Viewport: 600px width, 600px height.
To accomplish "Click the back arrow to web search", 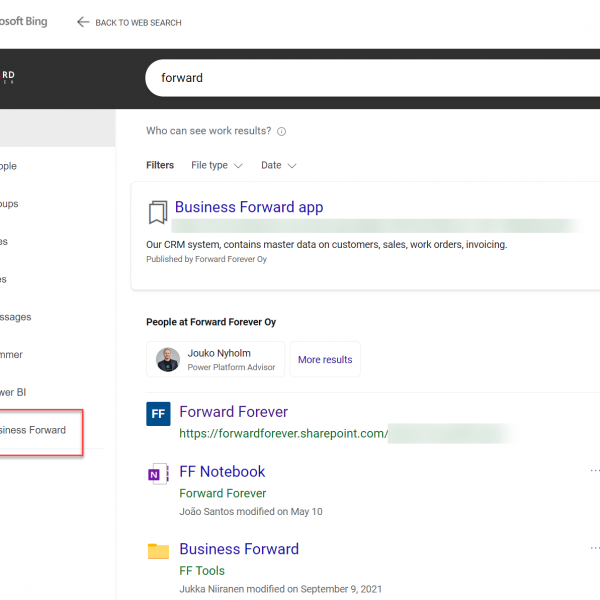I will pyautogui.click(x=83, y=22).
